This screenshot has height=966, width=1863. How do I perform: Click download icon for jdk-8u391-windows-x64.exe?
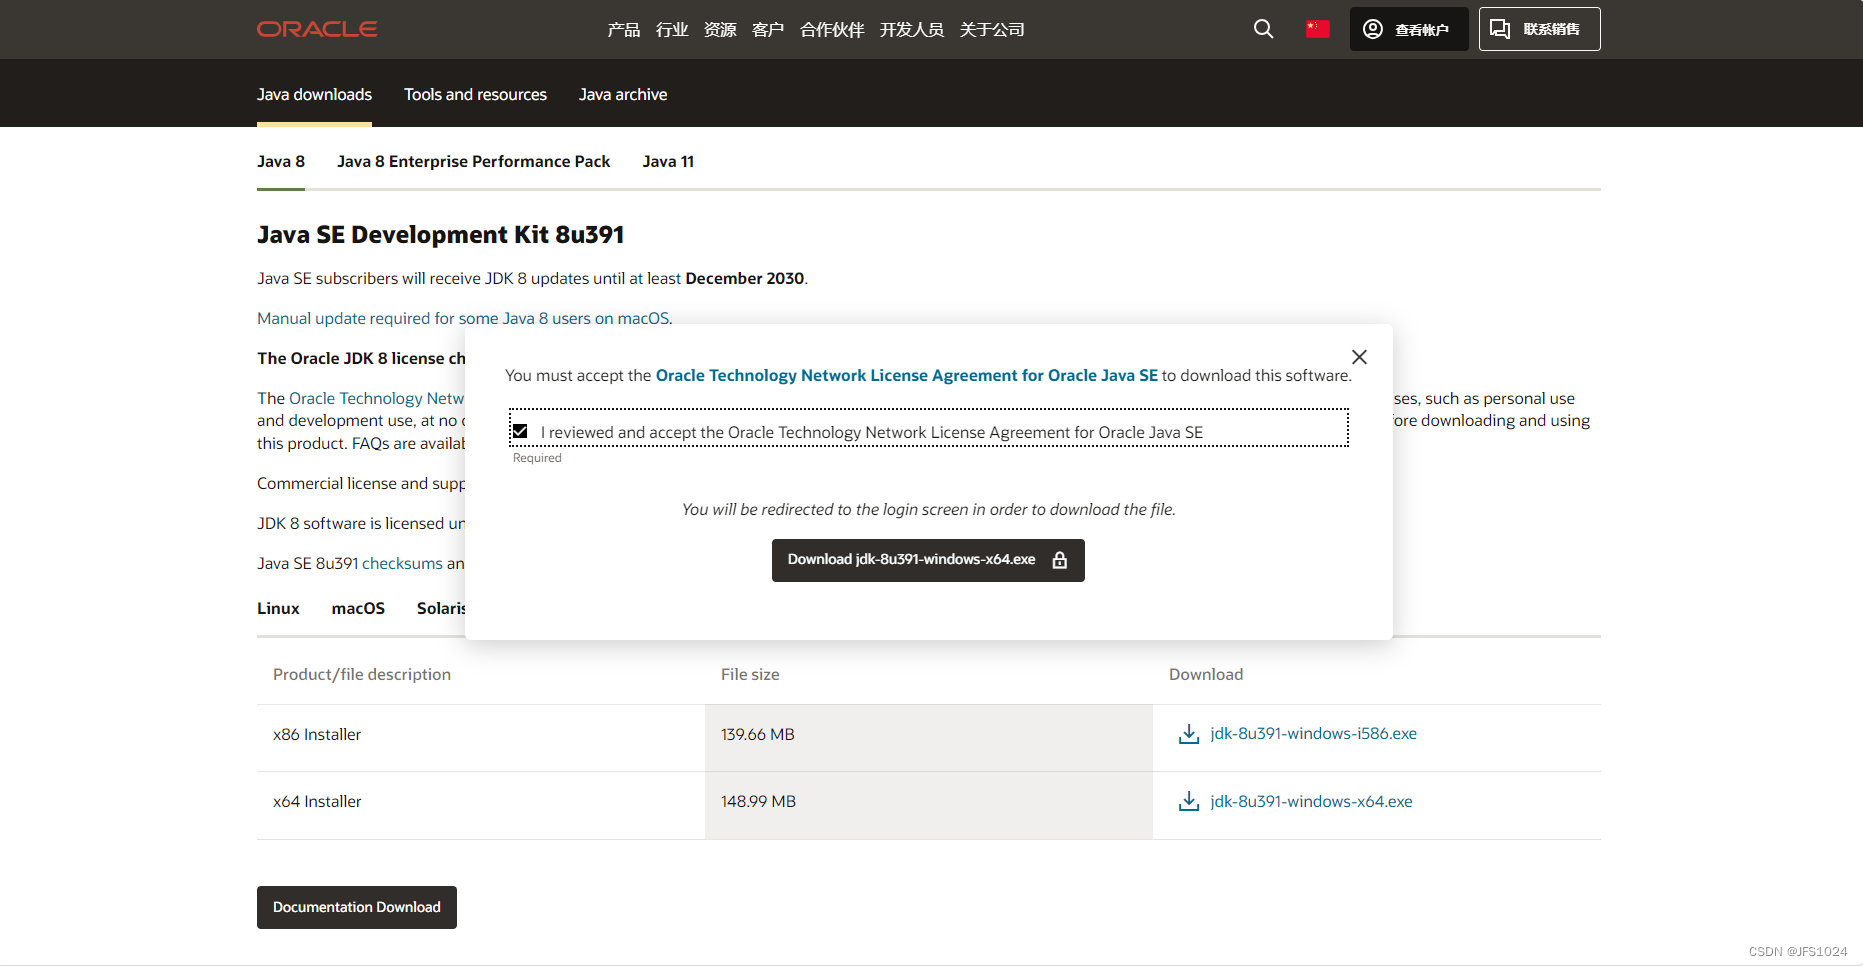point(1189,802)
